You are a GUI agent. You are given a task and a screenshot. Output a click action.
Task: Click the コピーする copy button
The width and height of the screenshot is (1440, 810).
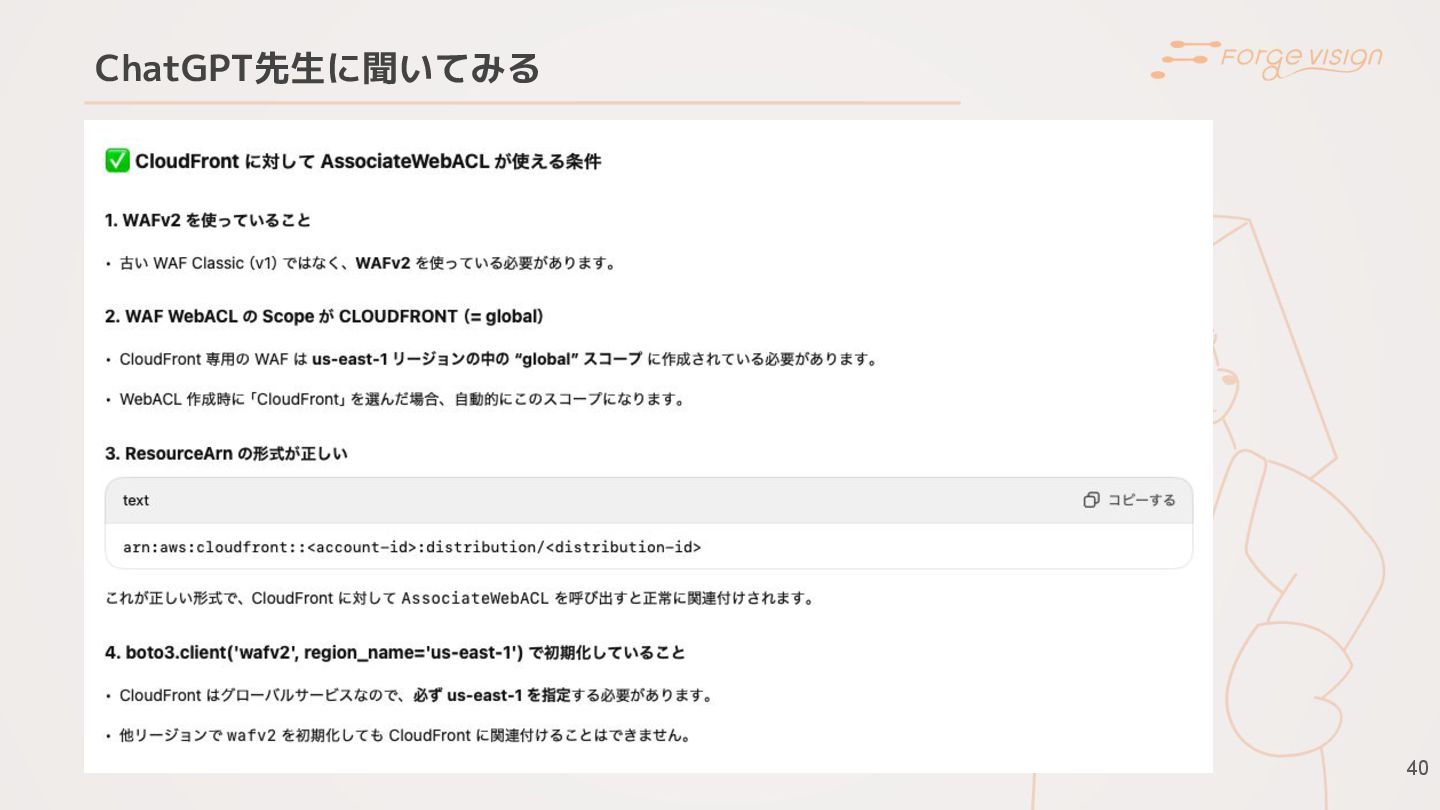(x=1129, y=500)
